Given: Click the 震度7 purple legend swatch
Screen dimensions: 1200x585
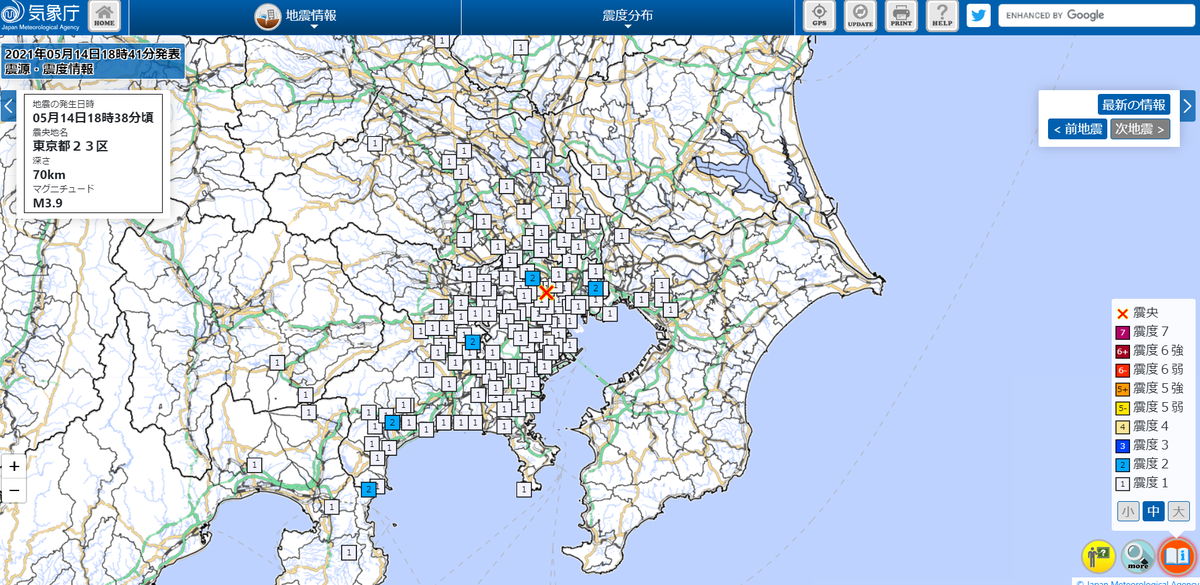Looking at the screenshot, I should tap(1123, 332).
